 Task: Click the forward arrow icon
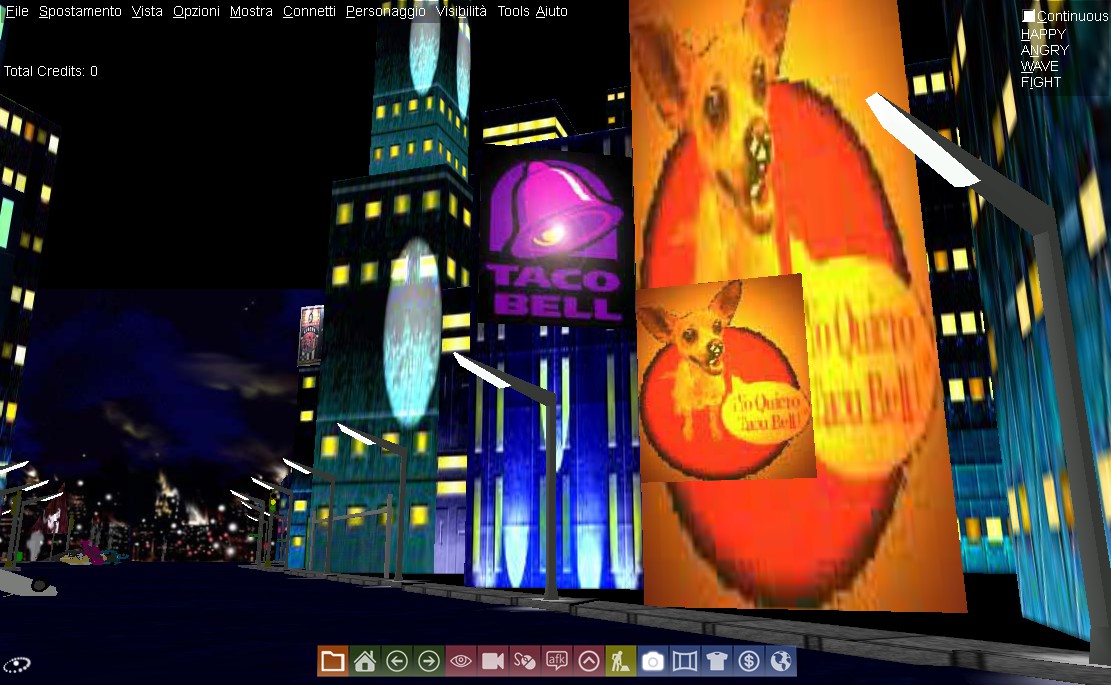[x=429, y=661]
